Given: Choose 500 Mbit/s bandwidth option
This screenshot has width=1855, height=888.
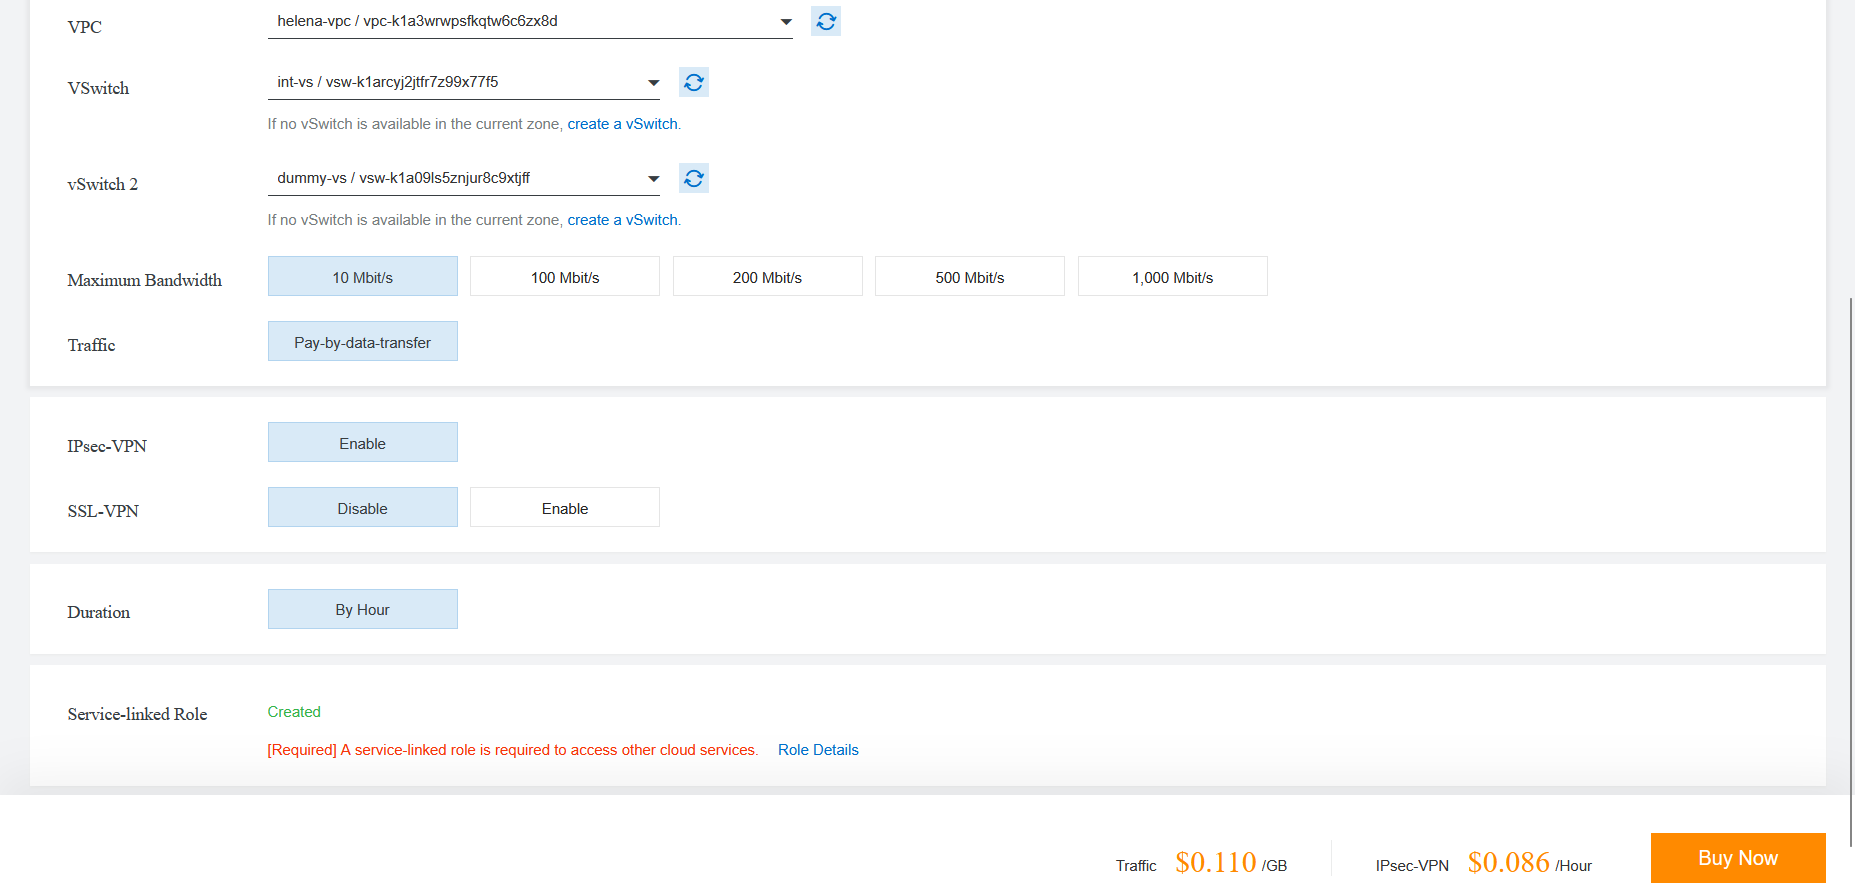Looking at the screenshot, I should 969,277.
